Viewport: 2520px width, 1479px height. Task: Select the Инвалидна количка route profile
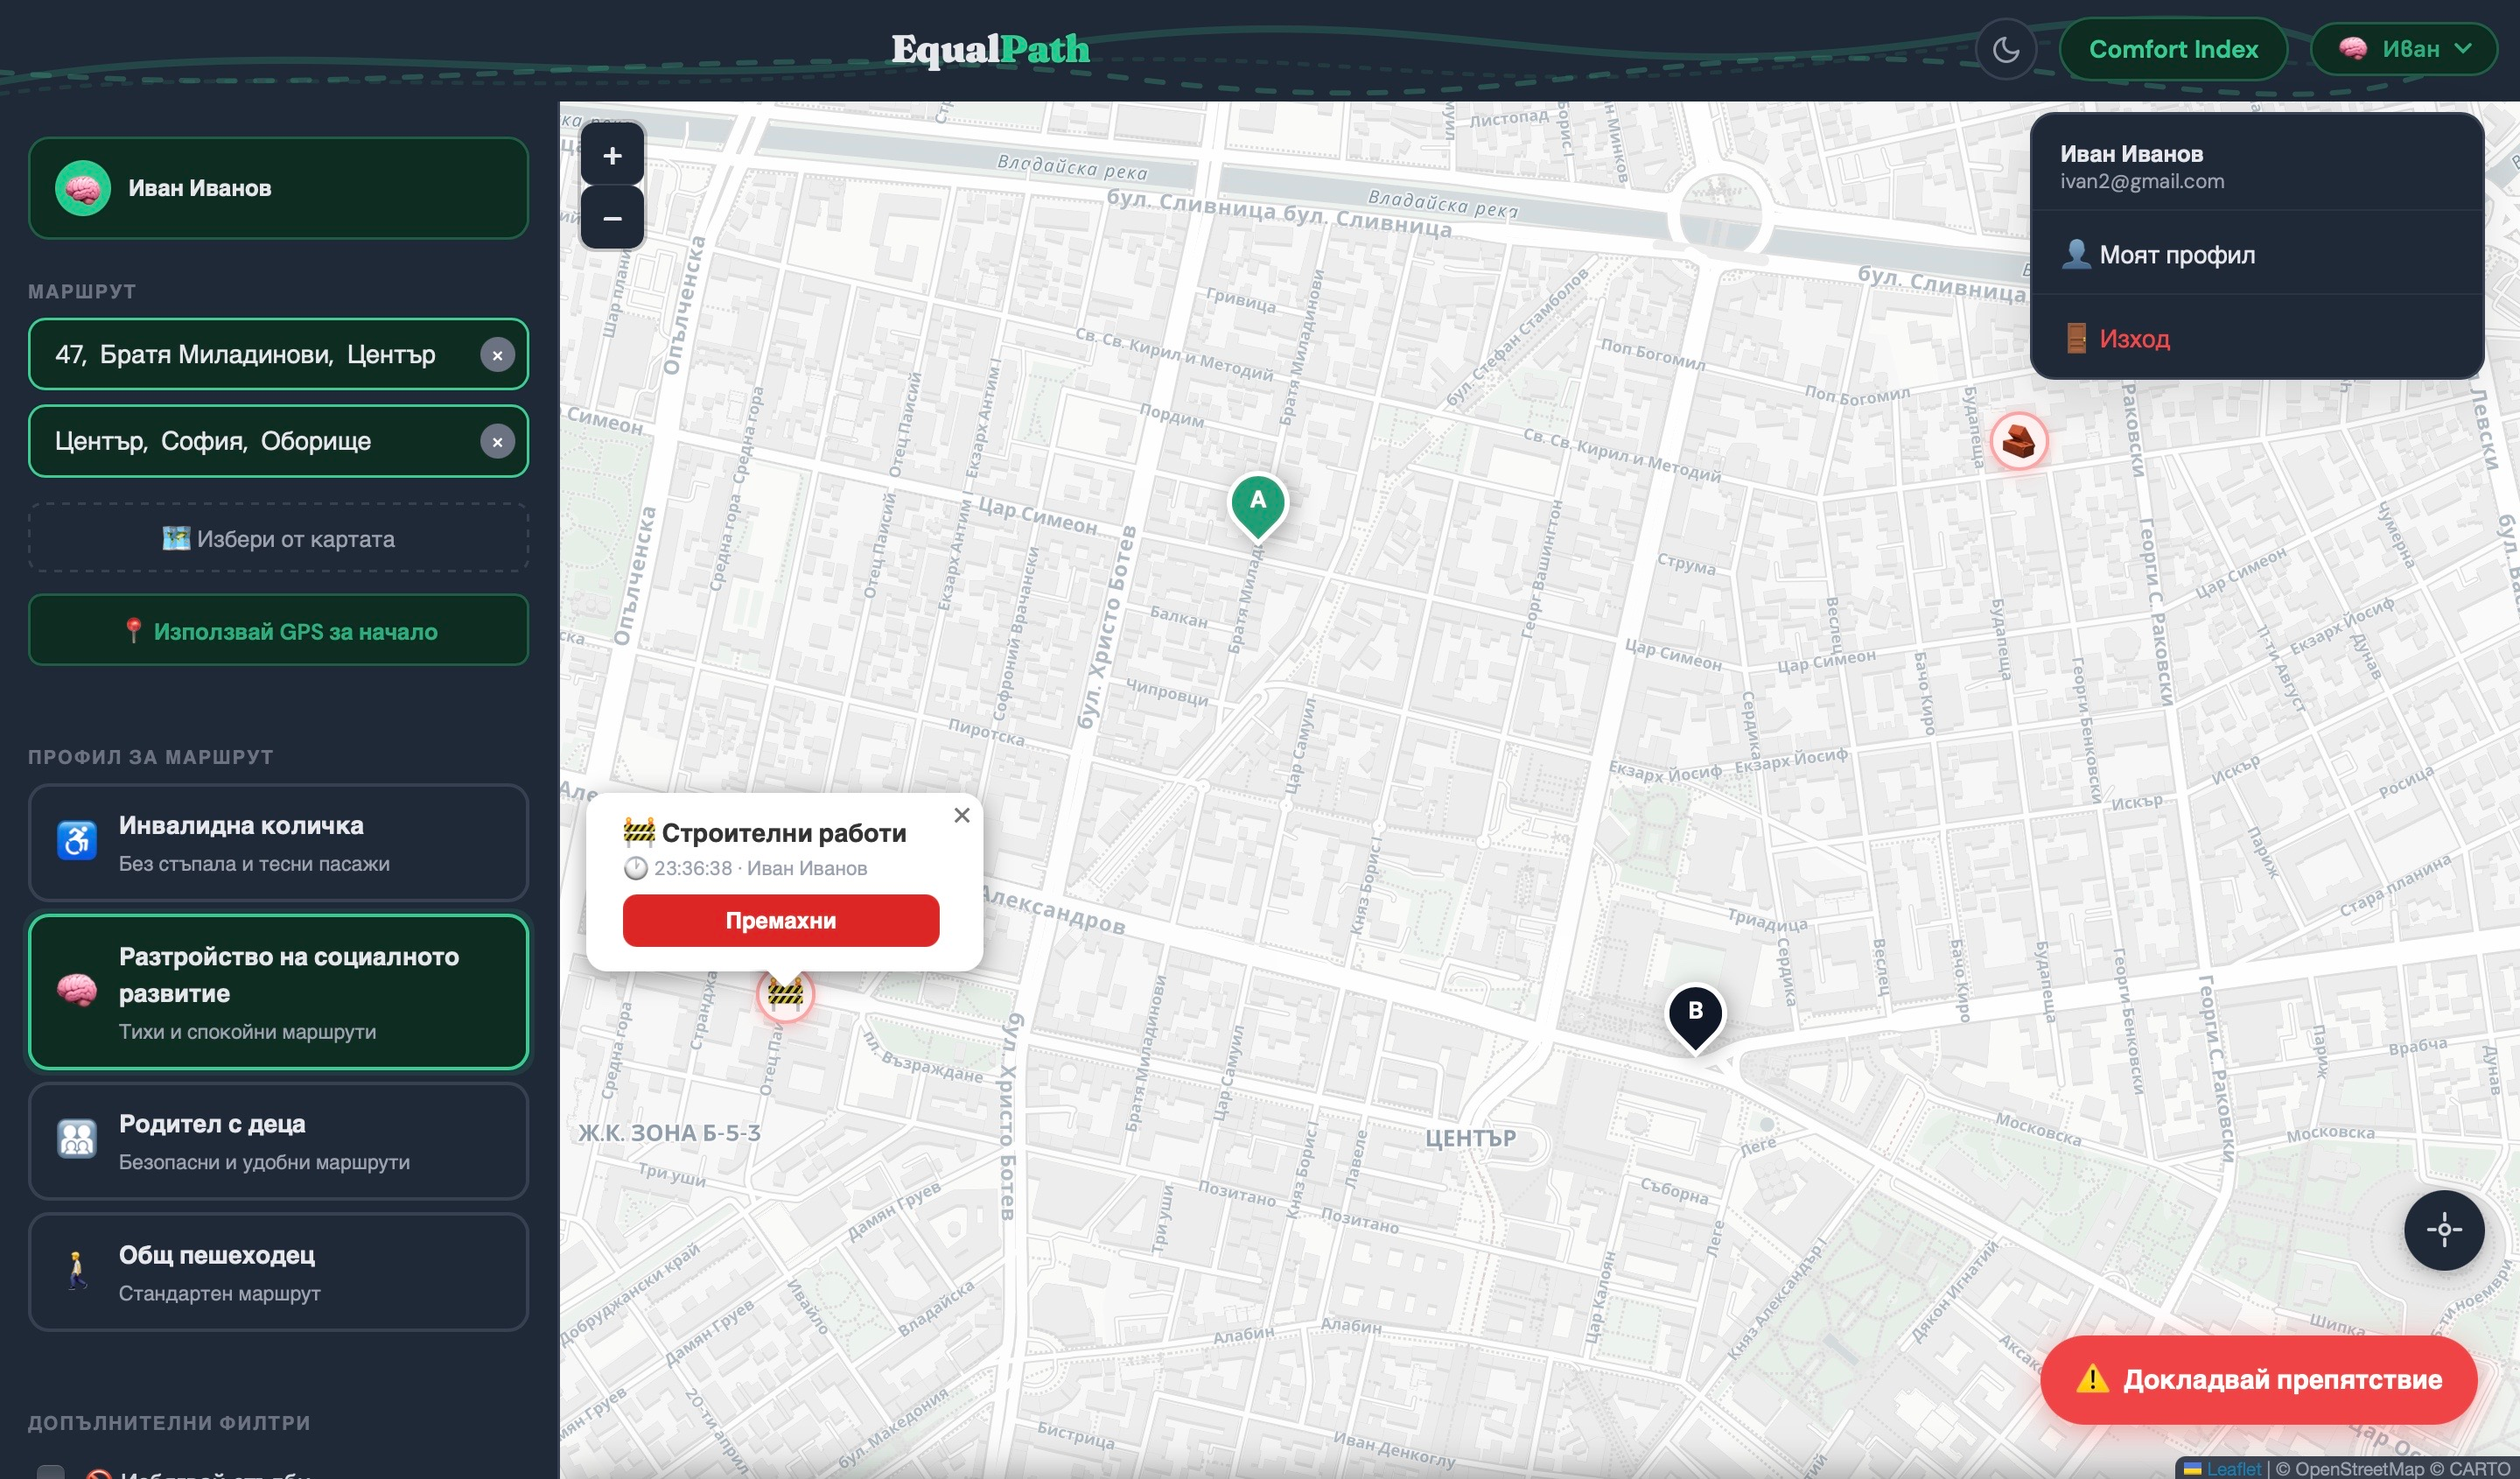(x=278, y=842)
